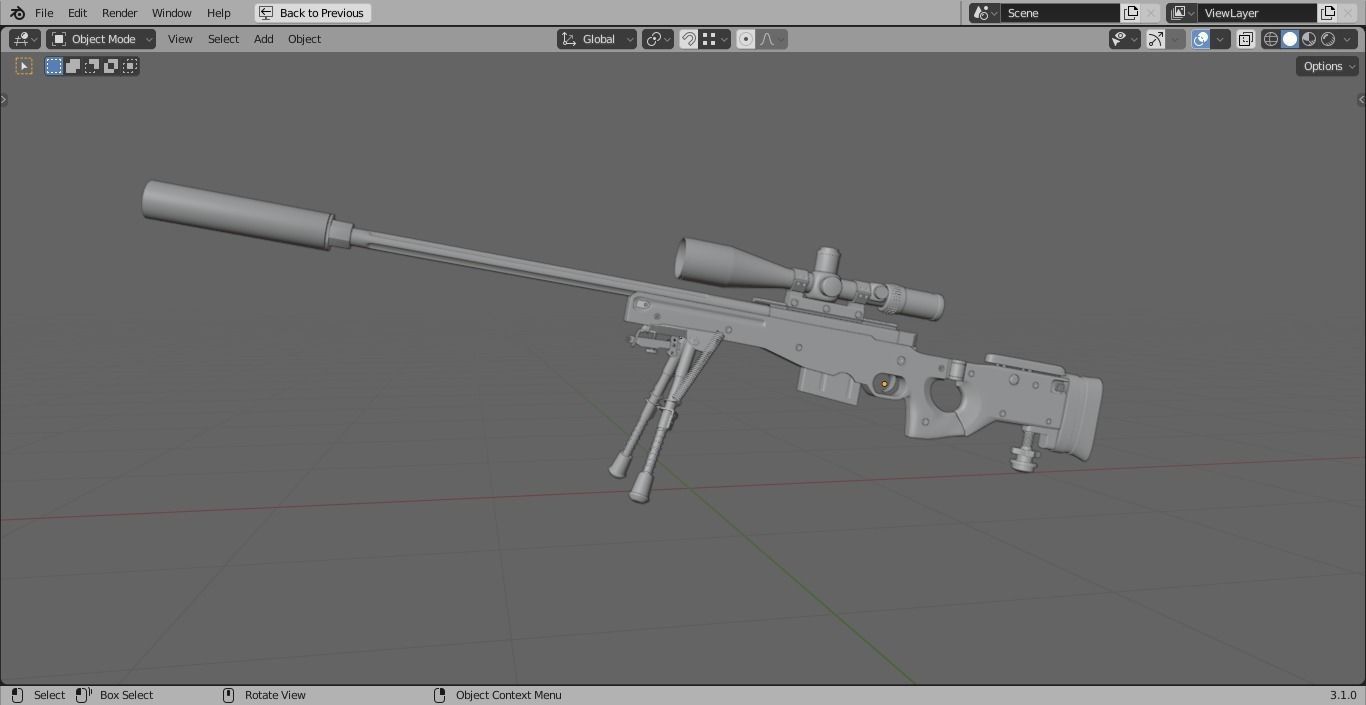The height and width of the screenshot is (705, 1366).
Task: Click the orange object origin dot
Action: coord(884,384)
